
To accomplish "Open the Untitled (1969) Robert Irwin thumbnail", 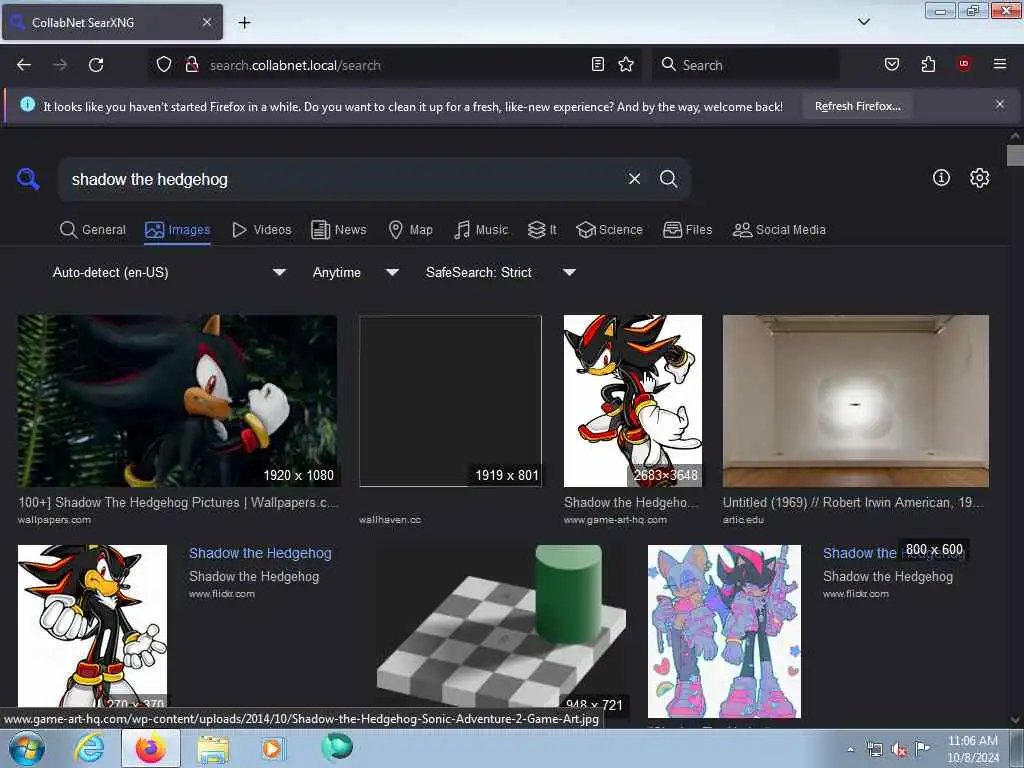I will click(856, 401).
